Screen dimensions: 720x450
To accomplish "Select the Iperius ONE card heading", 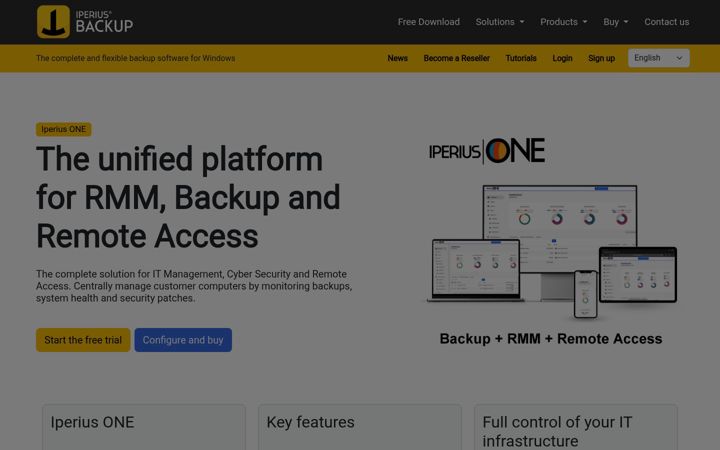I will tap(92, 422).
